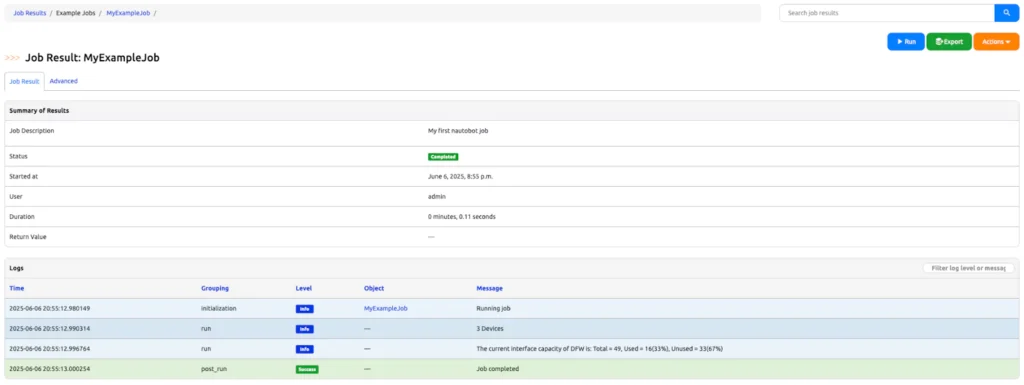The height and width of the screenshot is (385, 1024).
Task: Select the 'post_run' grouping cell
Action: 214,369
